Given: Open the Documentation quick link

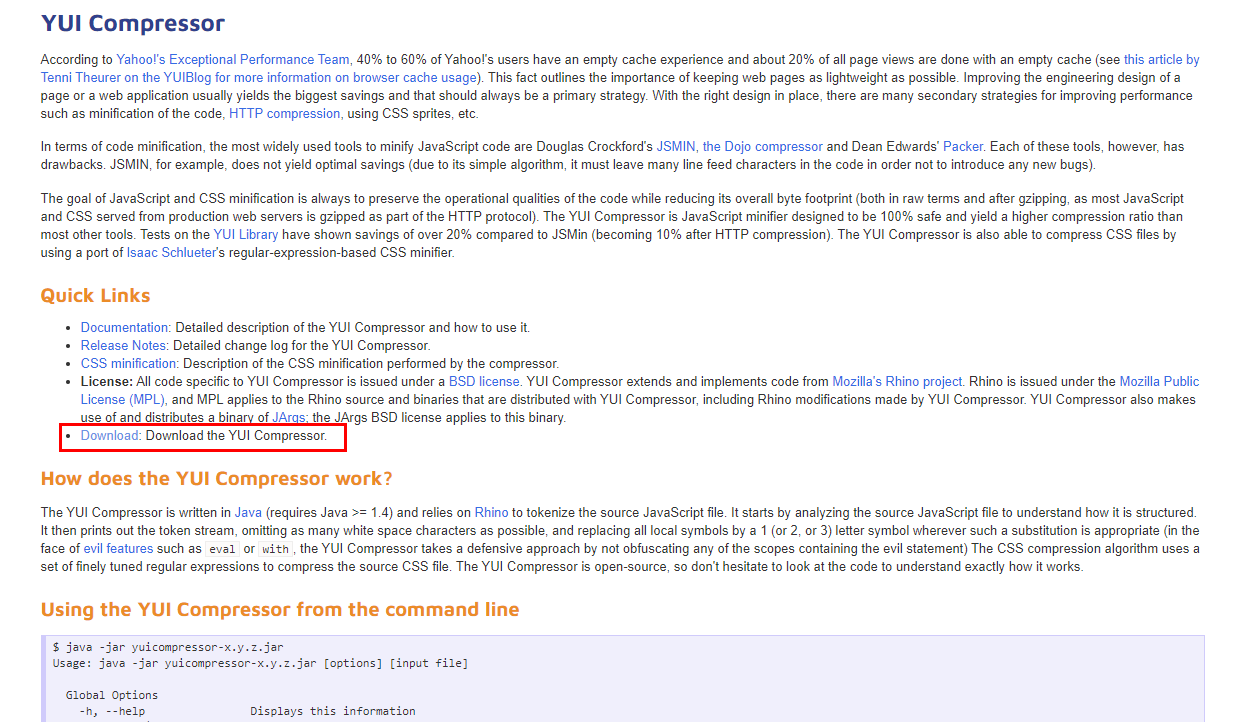Looking at the screenshot, I should tap(126, 328).
